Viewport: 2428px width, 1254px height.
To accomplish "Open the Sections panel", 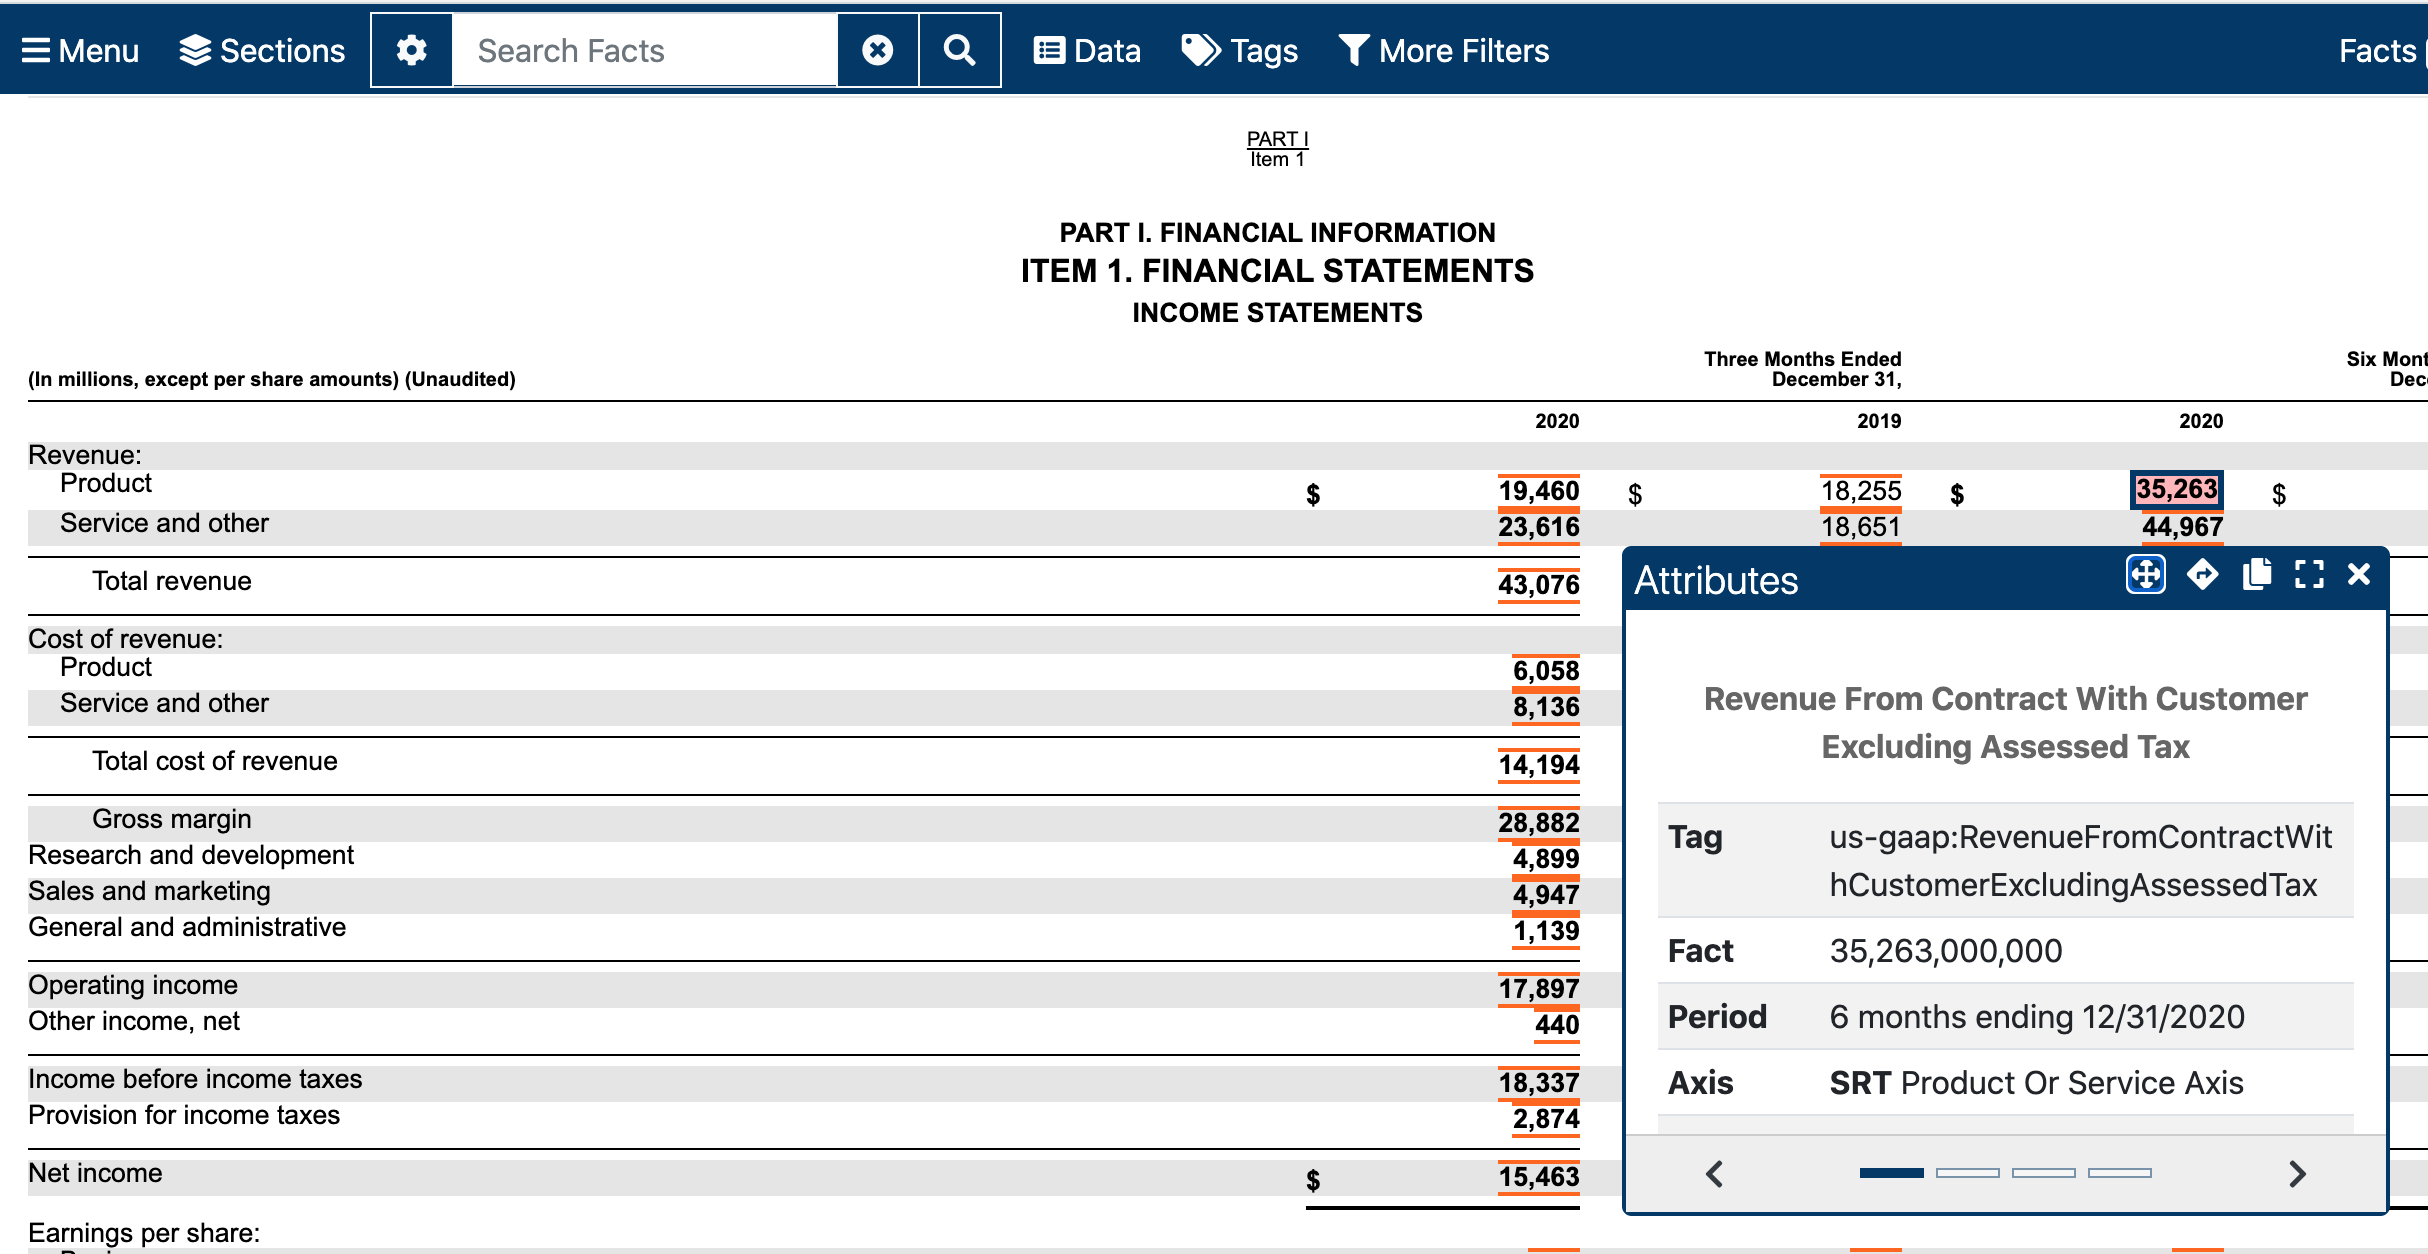I will point(262,50).
